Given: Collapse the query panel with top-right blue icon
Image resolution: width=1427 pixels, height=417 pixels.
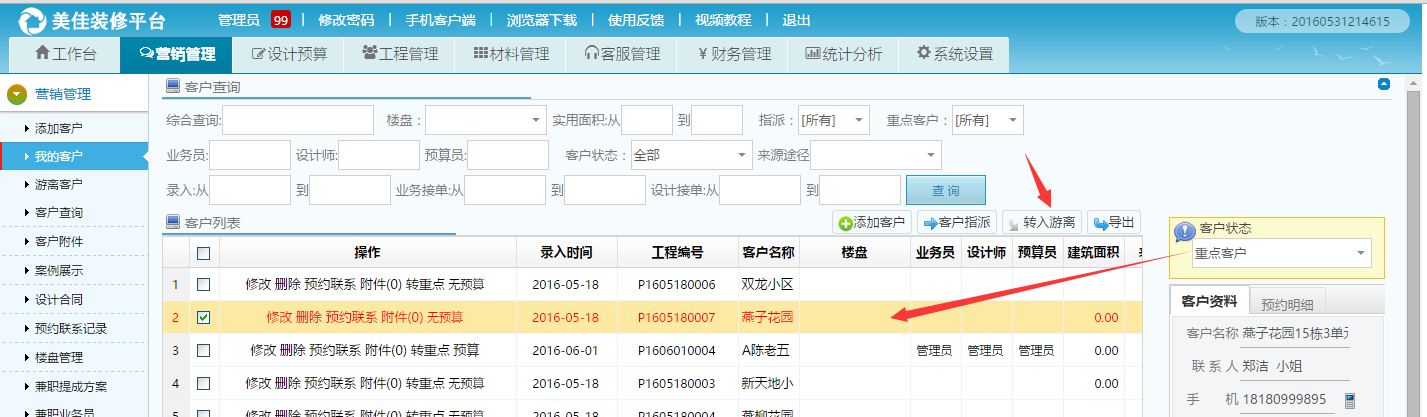Looking at the screenshot, I should click(1384, 85).
